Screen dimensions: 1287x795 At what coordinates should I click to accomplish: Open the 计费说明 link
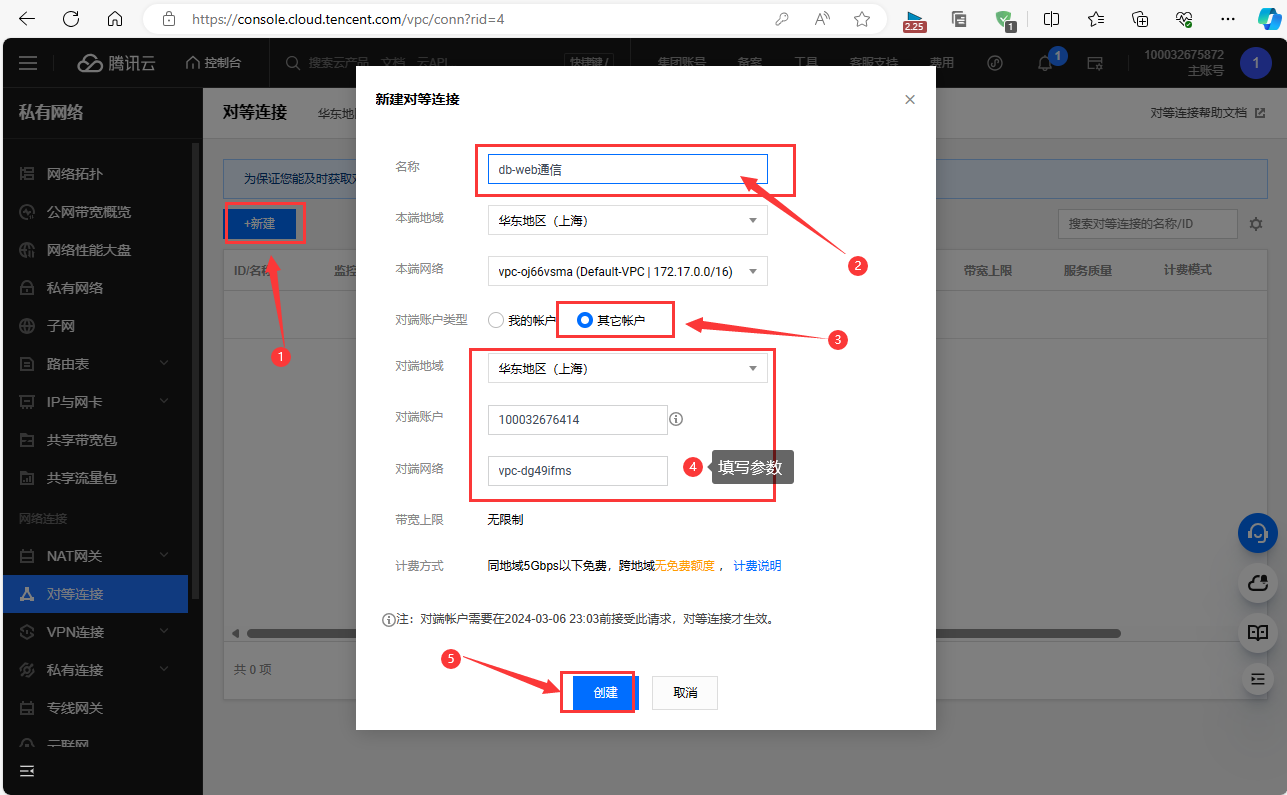pos(757,566)
